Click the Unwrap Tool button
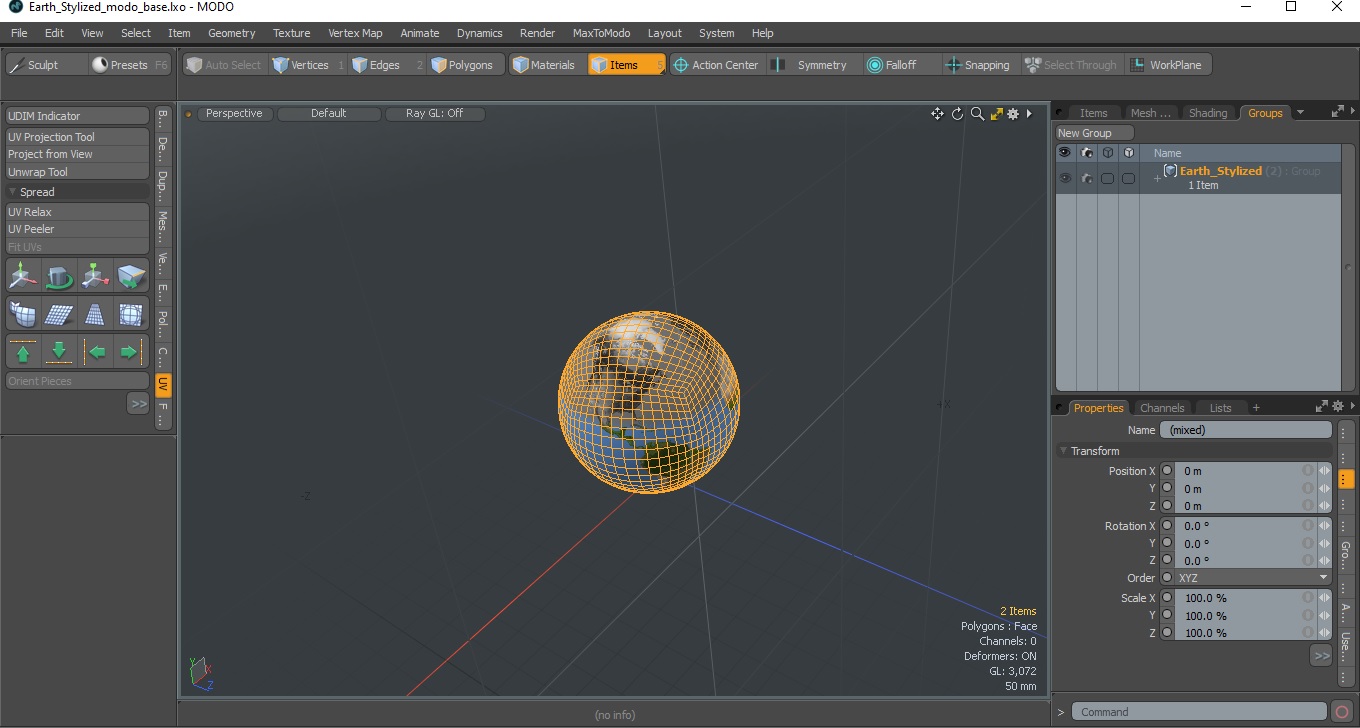The width and height of the screenshot is (1360, 728). coord(78,172)
